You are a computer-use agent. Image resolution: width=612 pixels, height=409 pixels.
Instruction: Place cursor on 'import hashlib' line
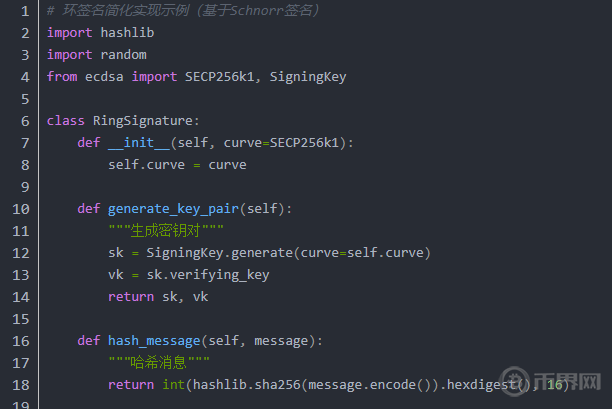100,33
